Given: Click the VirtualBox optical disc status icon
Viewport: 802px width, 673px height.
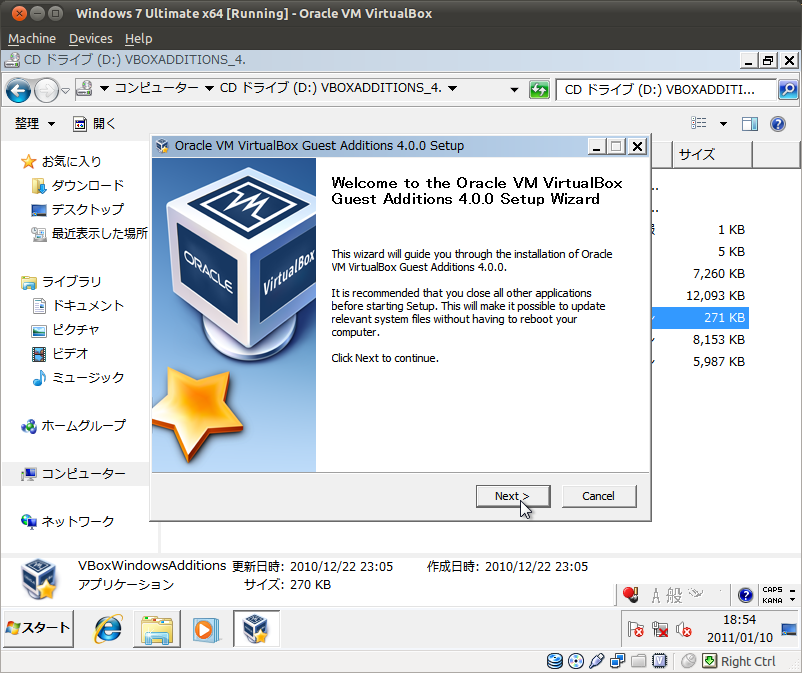Looking at the screenshot, I should click(x=576, y=661).
